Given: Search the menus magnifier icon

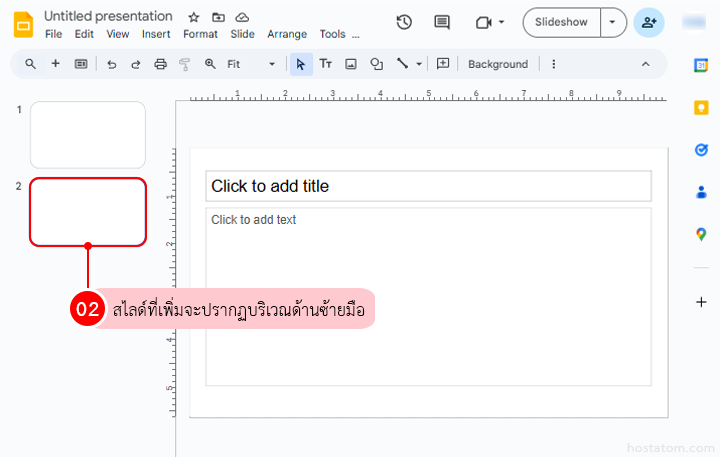Looking at the screenshot, I should tap(30, 64).
